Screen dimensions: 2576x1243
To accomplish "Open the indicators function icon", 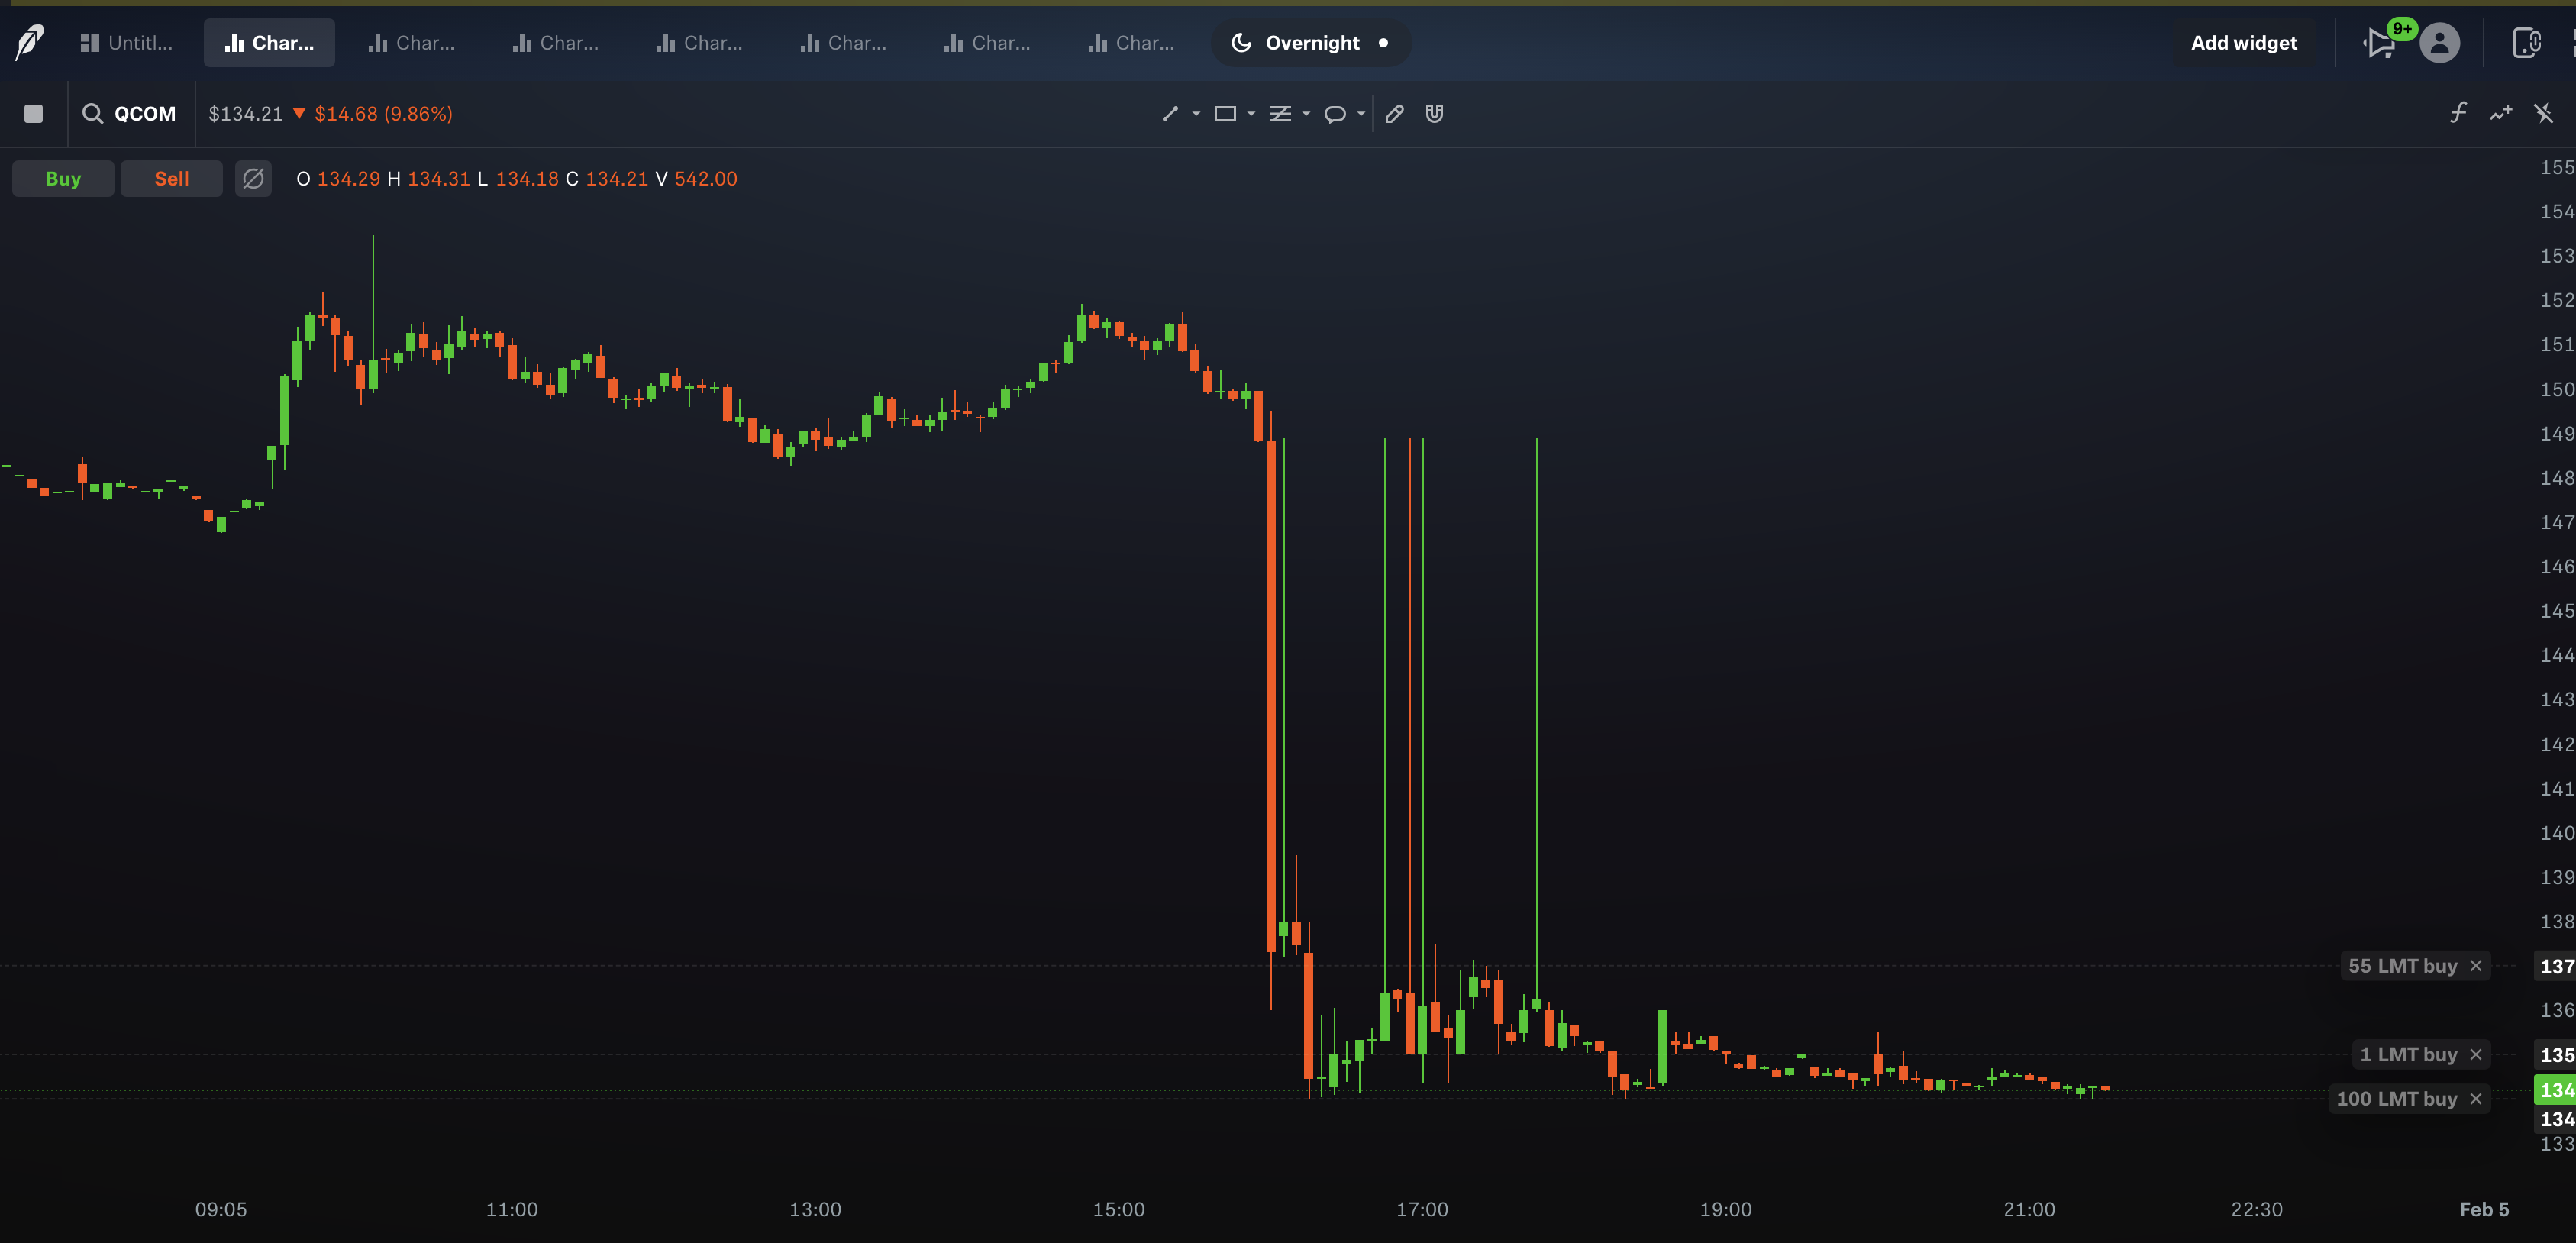I will pyautogui.click(x=2458, y=113).
